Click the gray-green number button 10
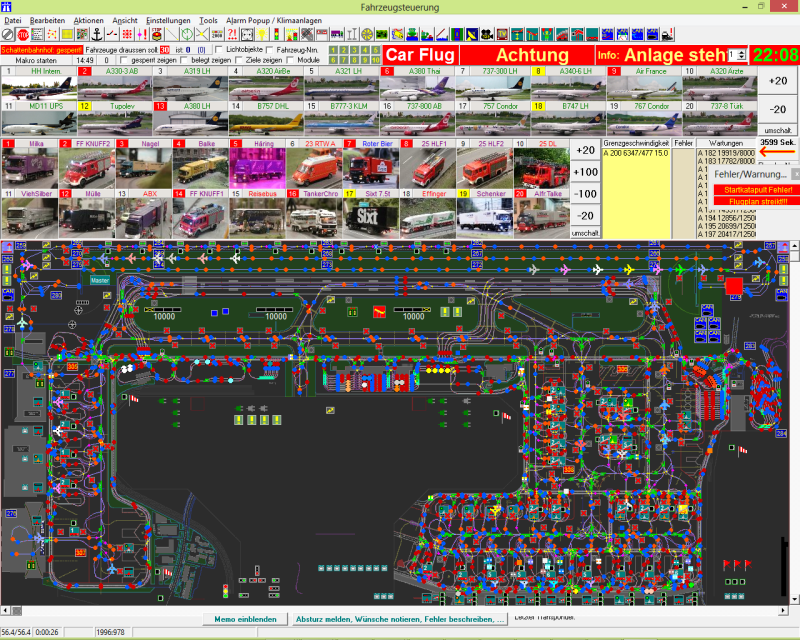 [376, 60]
